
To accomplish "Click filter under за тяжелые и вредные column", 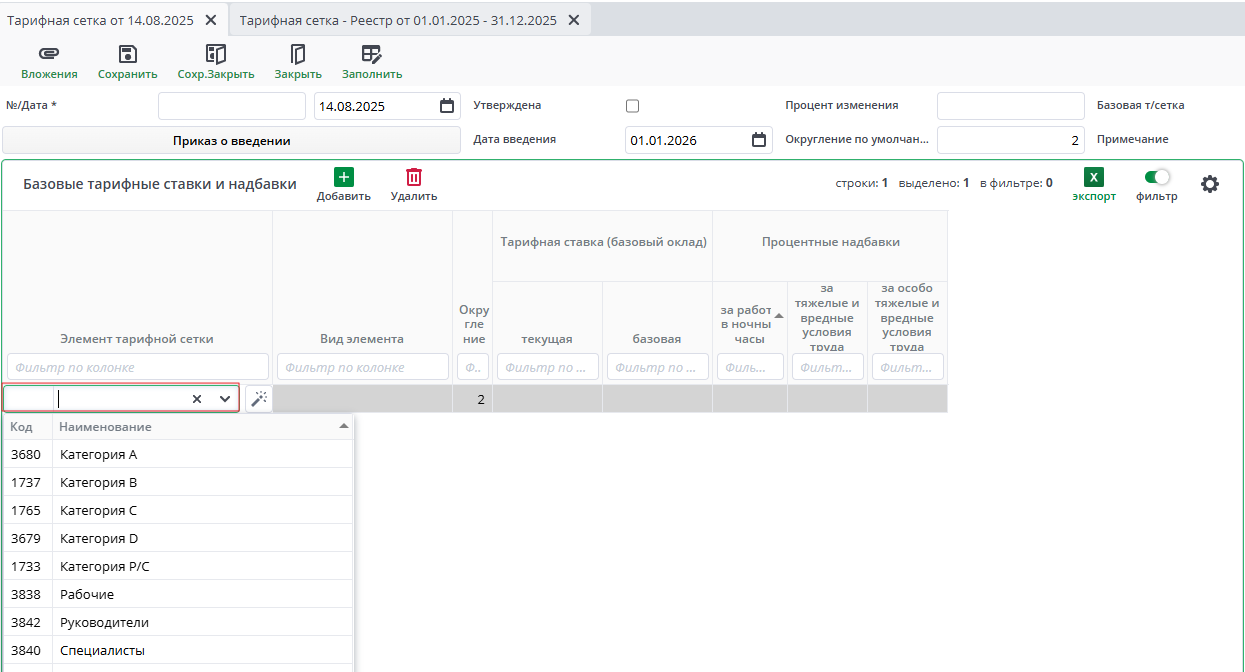I will click(828, 367).
